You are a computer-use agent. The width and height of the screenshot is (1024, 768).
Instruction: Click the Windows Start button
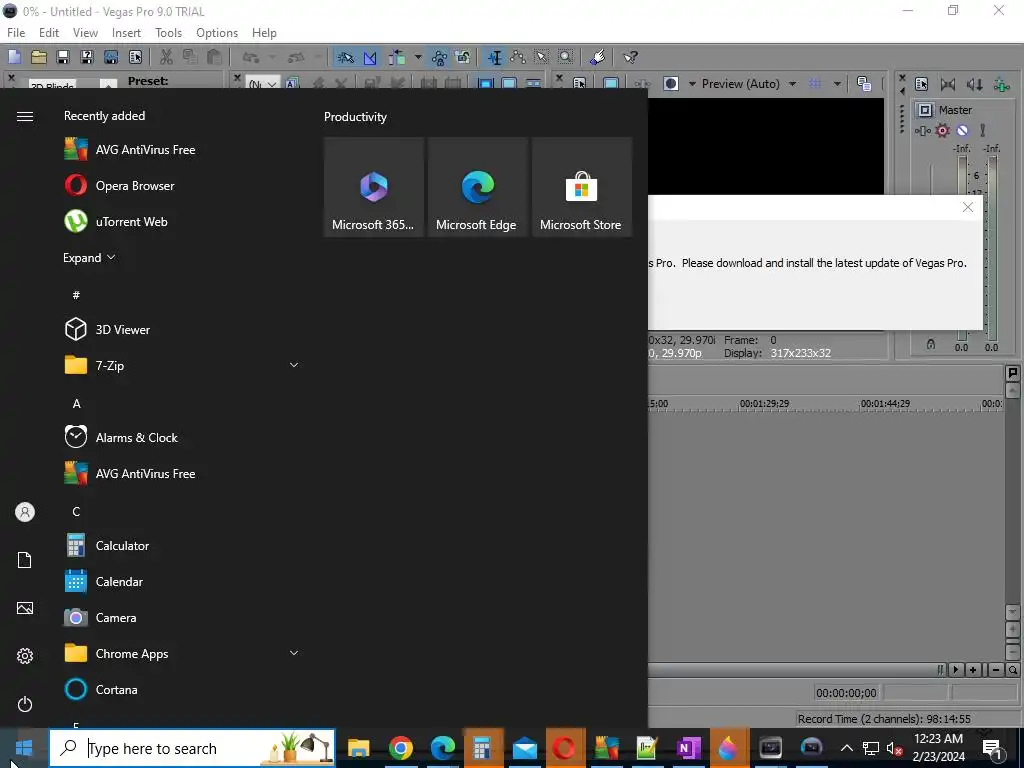(x=24, y=748)
